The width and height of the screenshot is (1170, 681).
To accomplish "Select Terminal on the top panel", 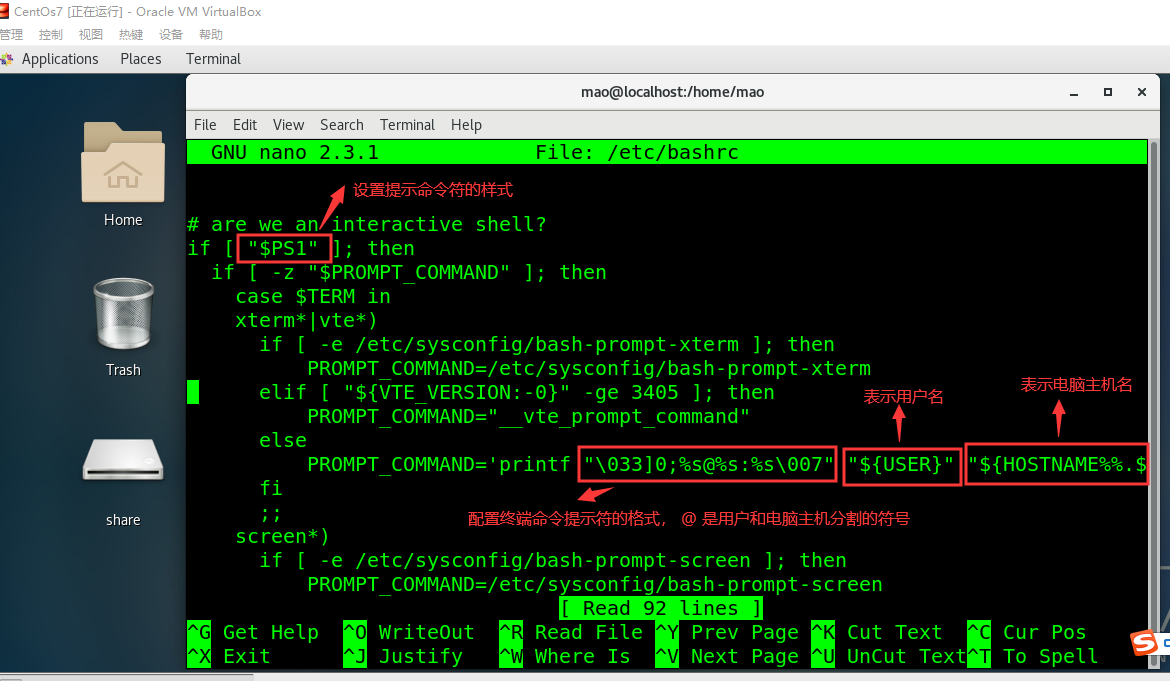I will [x=212, y=59].
